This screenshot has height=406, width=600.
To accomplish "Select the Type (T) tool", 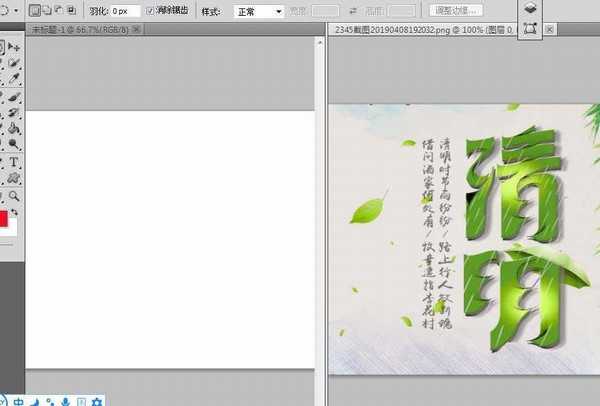I will 15,162.
